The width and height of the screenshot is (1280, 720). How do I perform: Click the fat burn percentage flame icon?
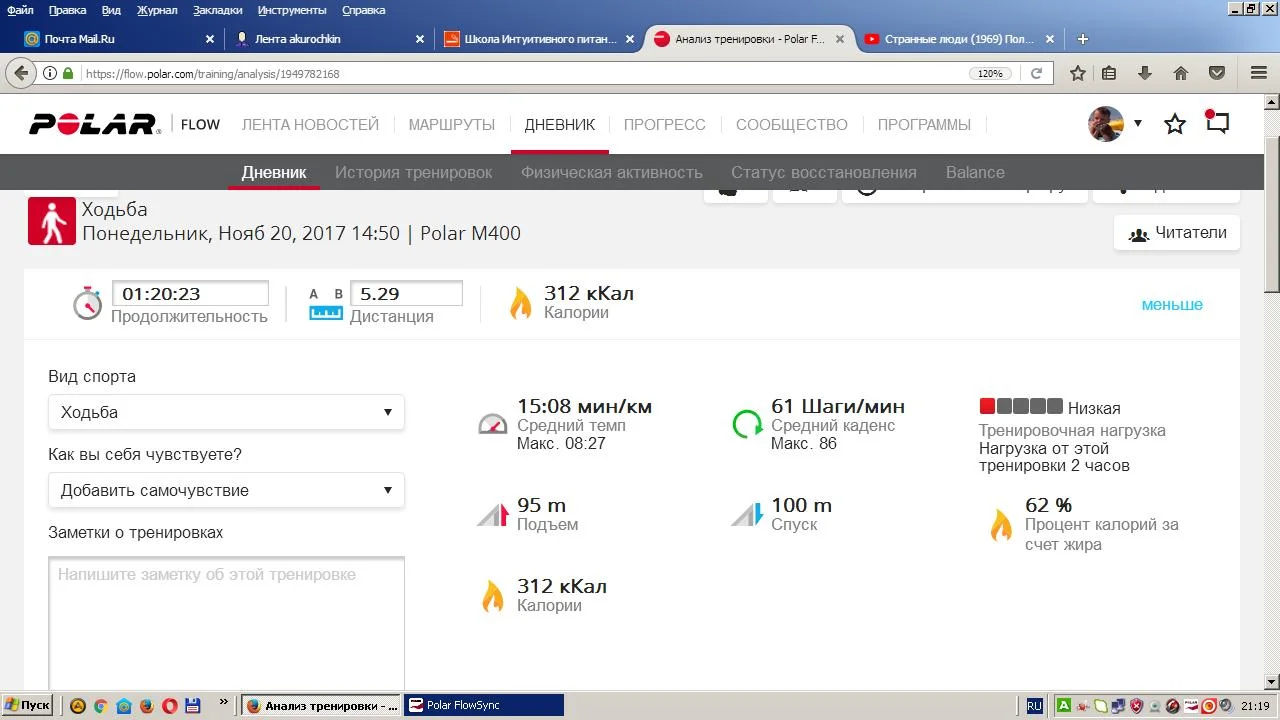point(1001,525)
